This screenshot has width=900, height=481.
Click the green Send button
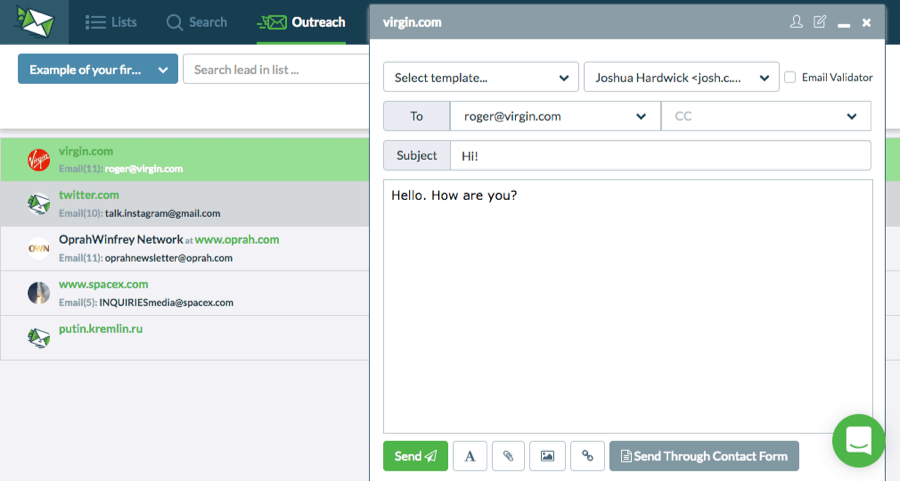click(x=415, y=456)
